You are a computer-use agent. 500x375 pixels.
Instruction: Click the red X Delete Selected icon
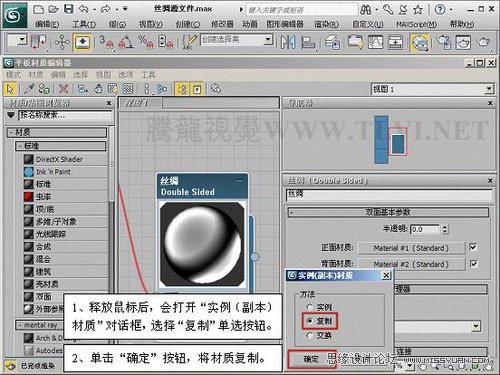tap(63, 89)
